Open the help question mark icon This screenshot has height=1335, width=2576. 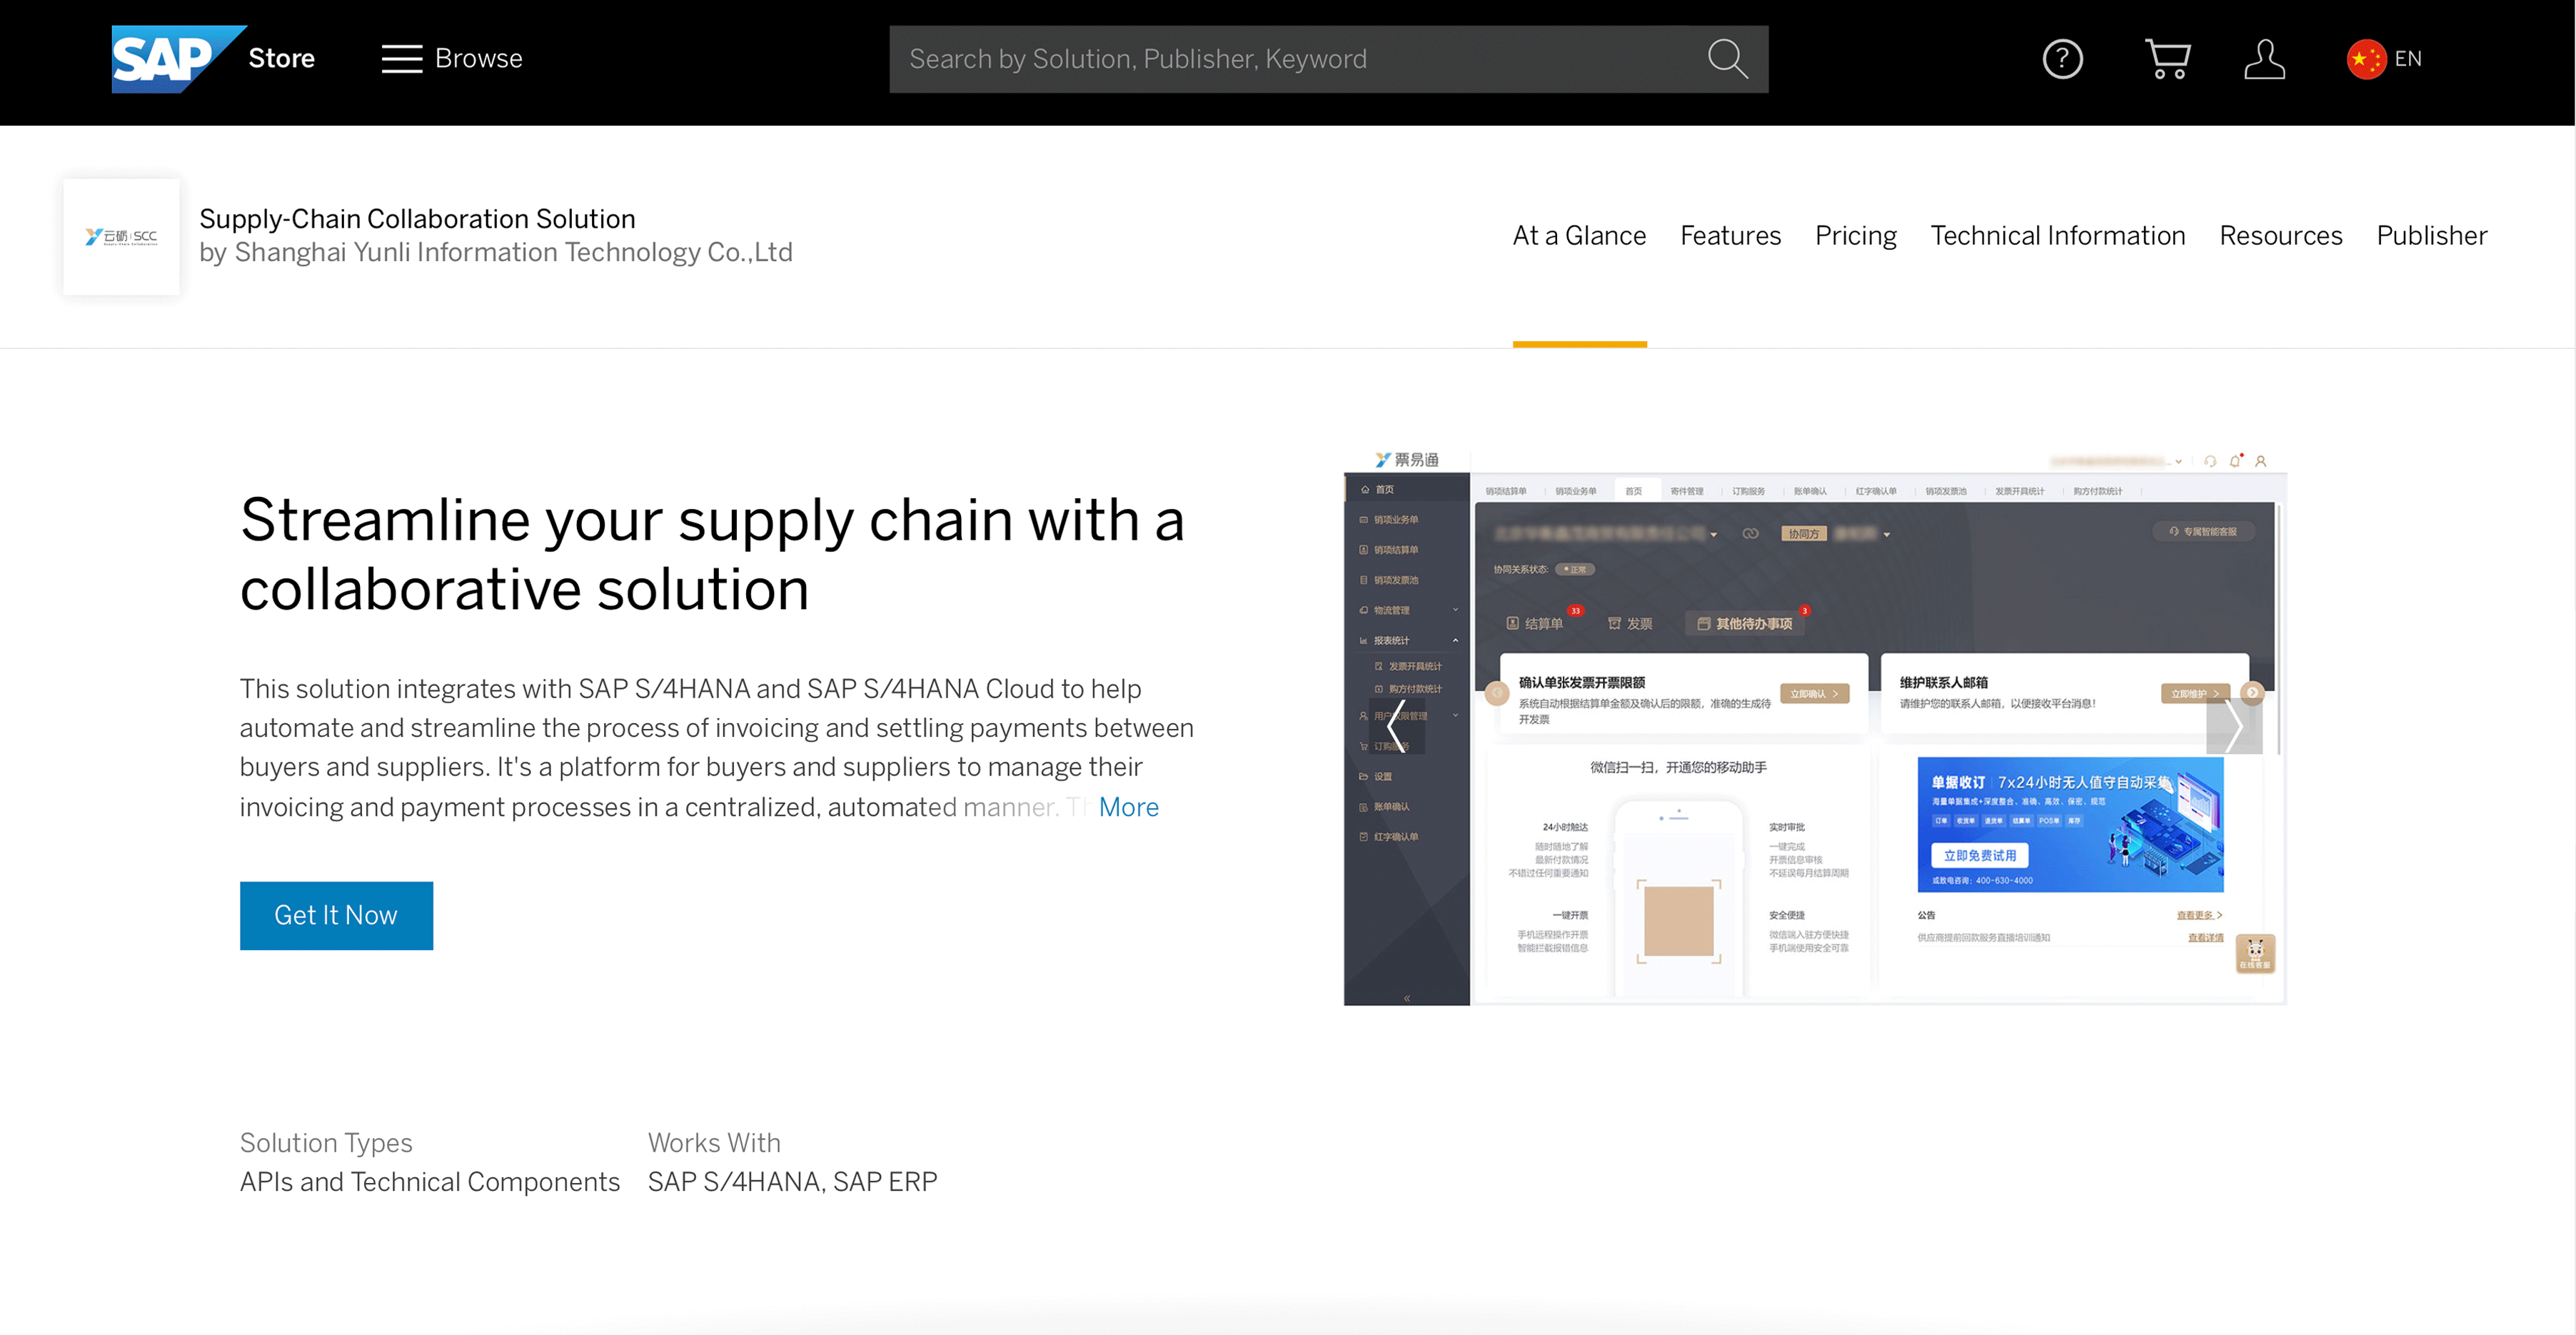pos(2062,59)
